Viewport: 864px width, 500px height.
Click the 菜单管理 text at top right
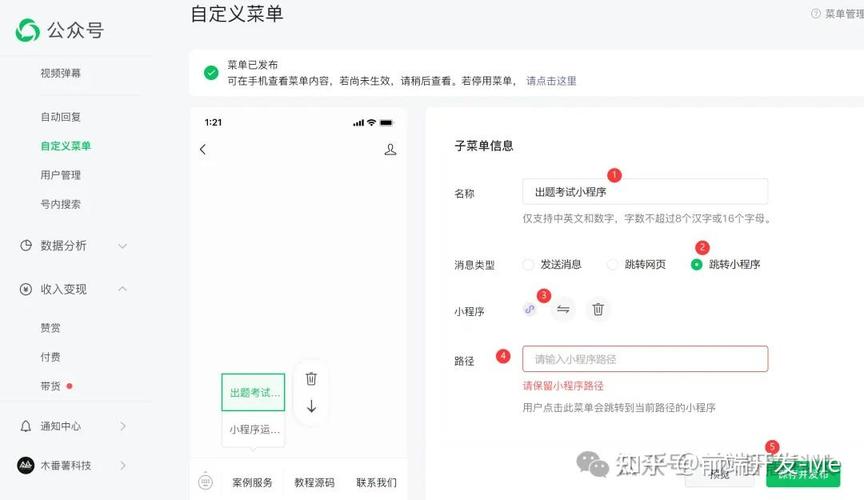click(844, 14)
